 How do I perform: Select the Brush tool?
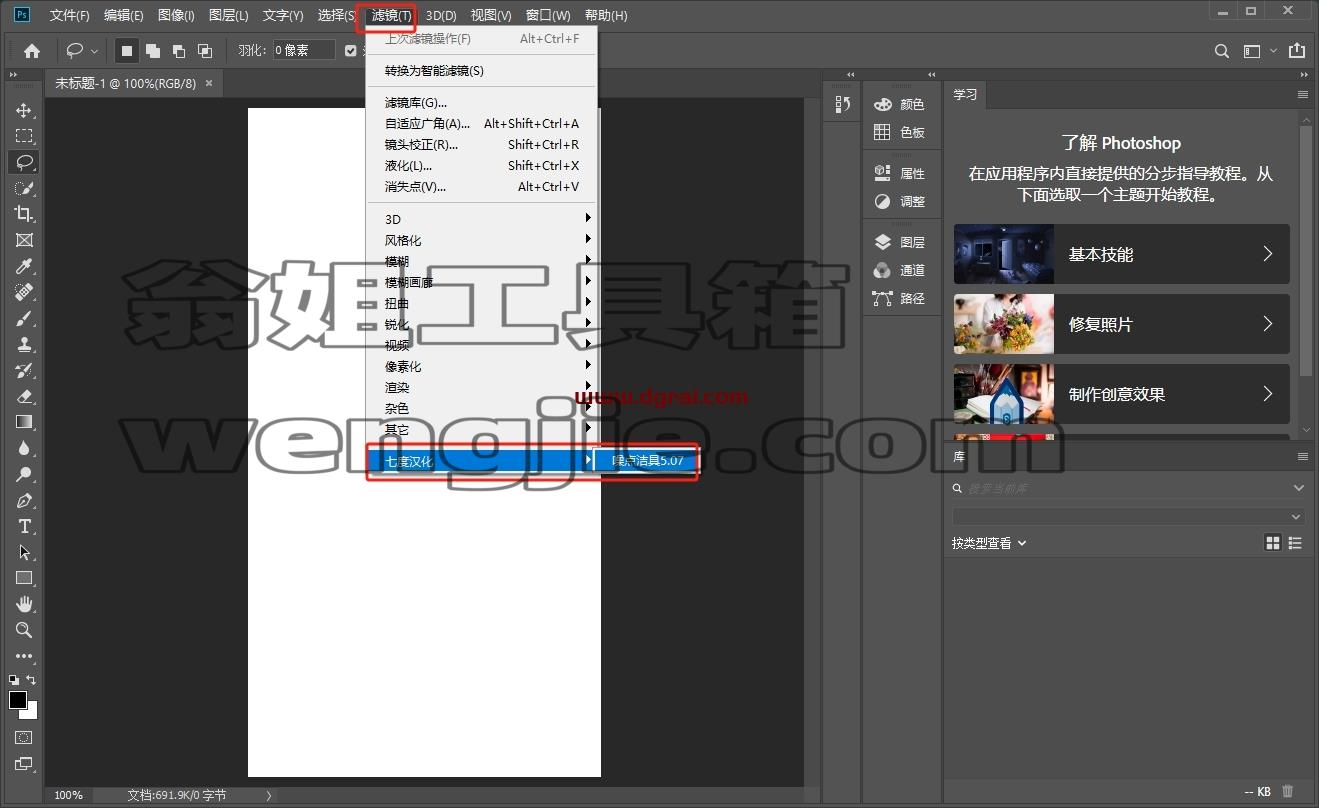tap(24, 318)
